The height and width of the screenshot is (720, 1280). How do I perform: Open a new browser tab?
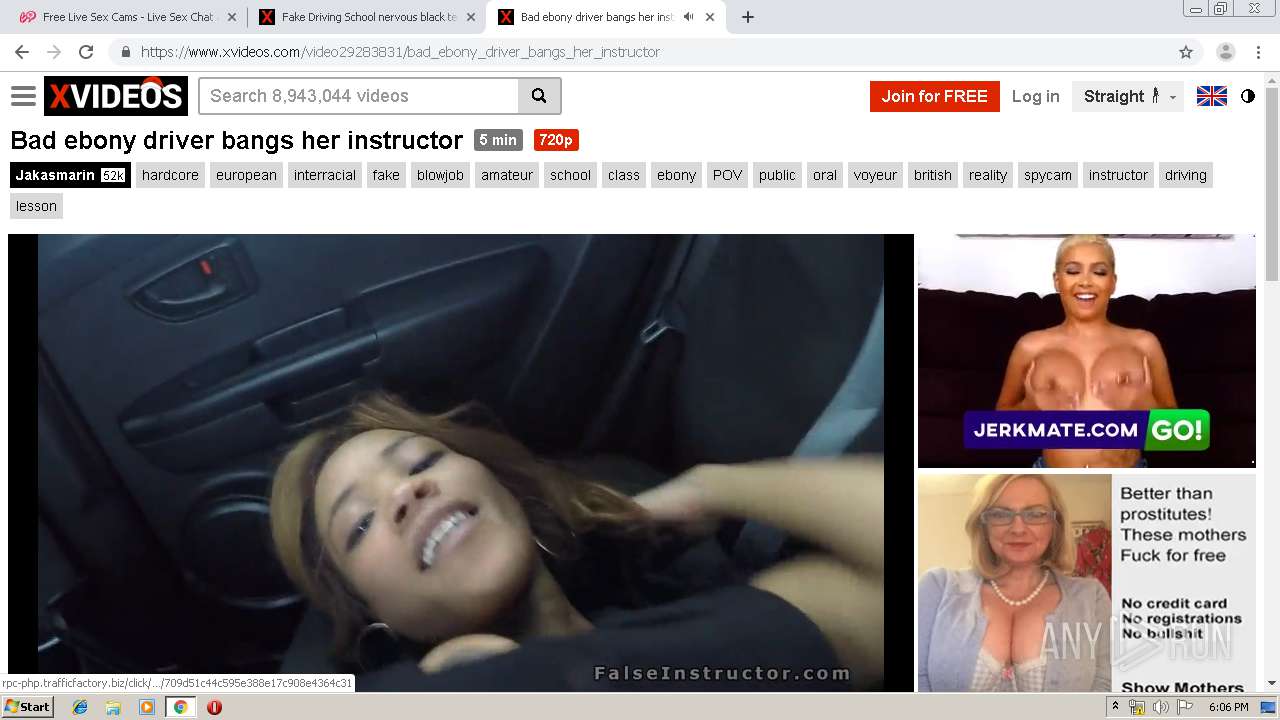[747, 17]
